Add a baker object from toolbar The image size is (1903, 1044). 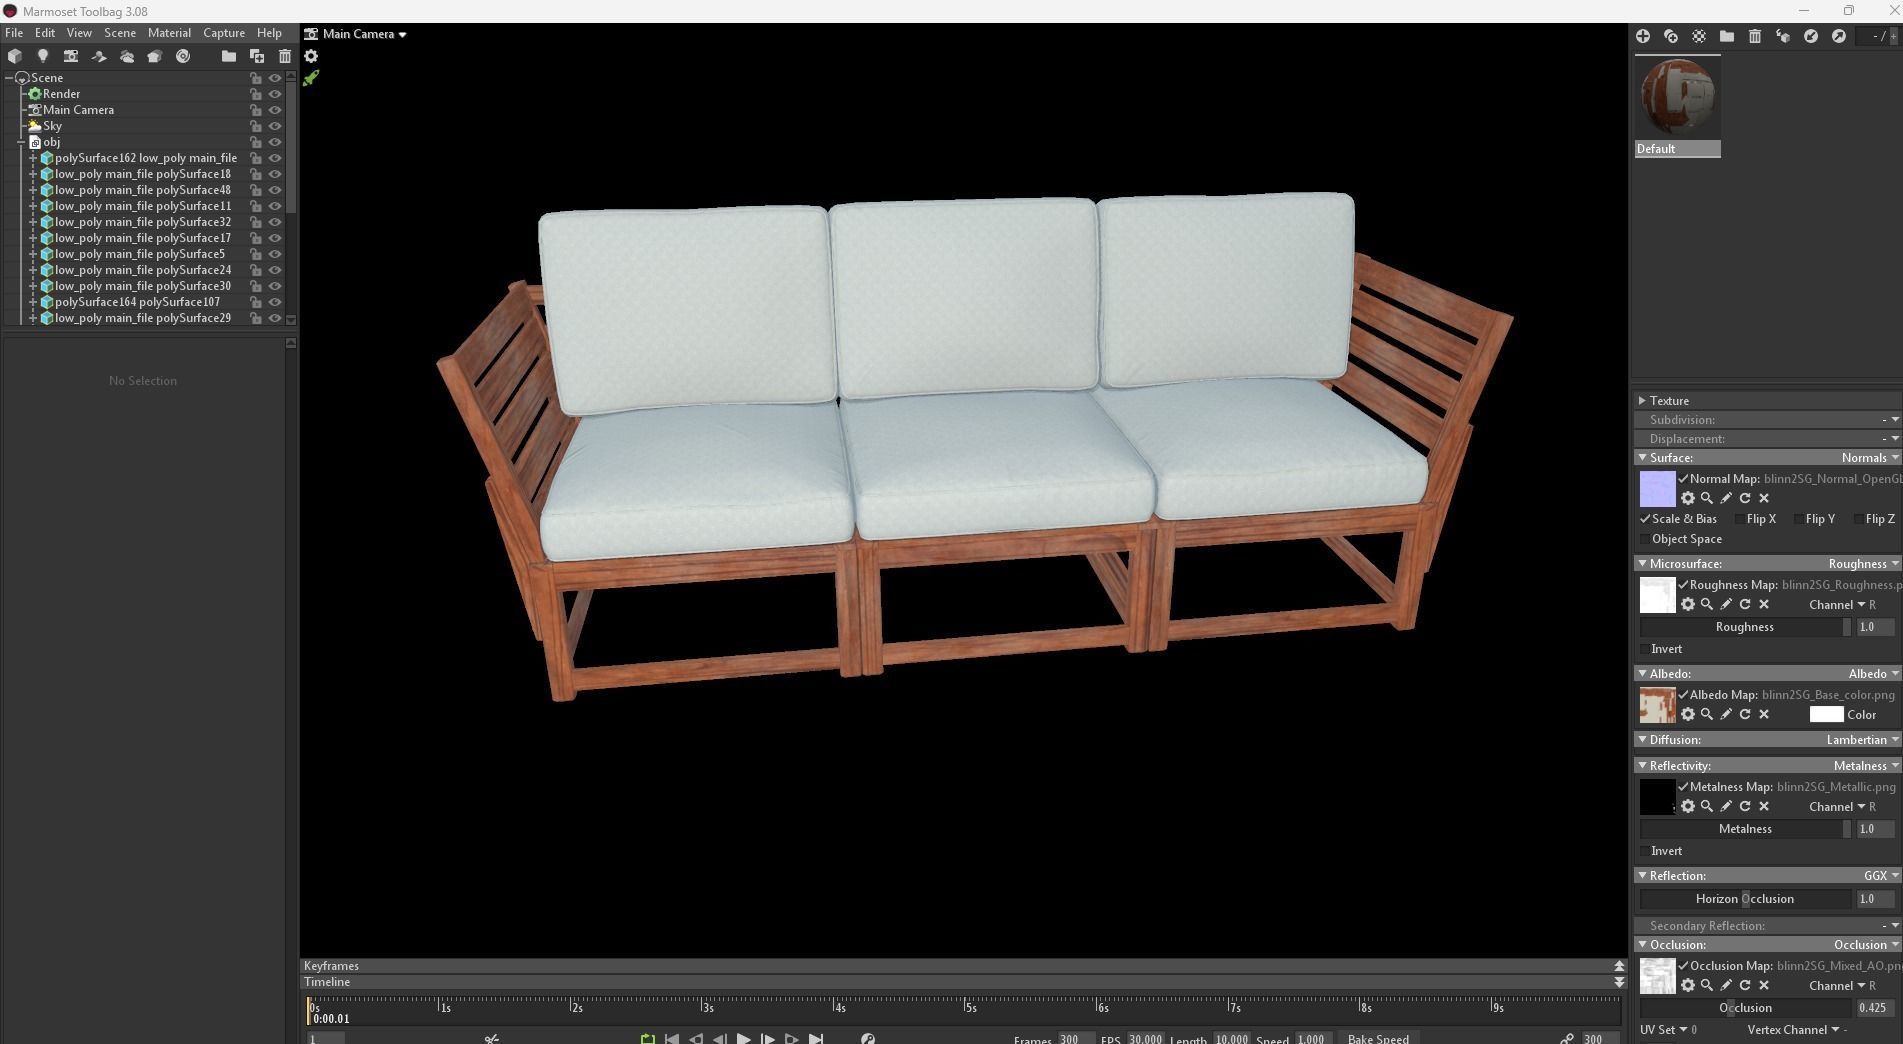click(155, 57)
